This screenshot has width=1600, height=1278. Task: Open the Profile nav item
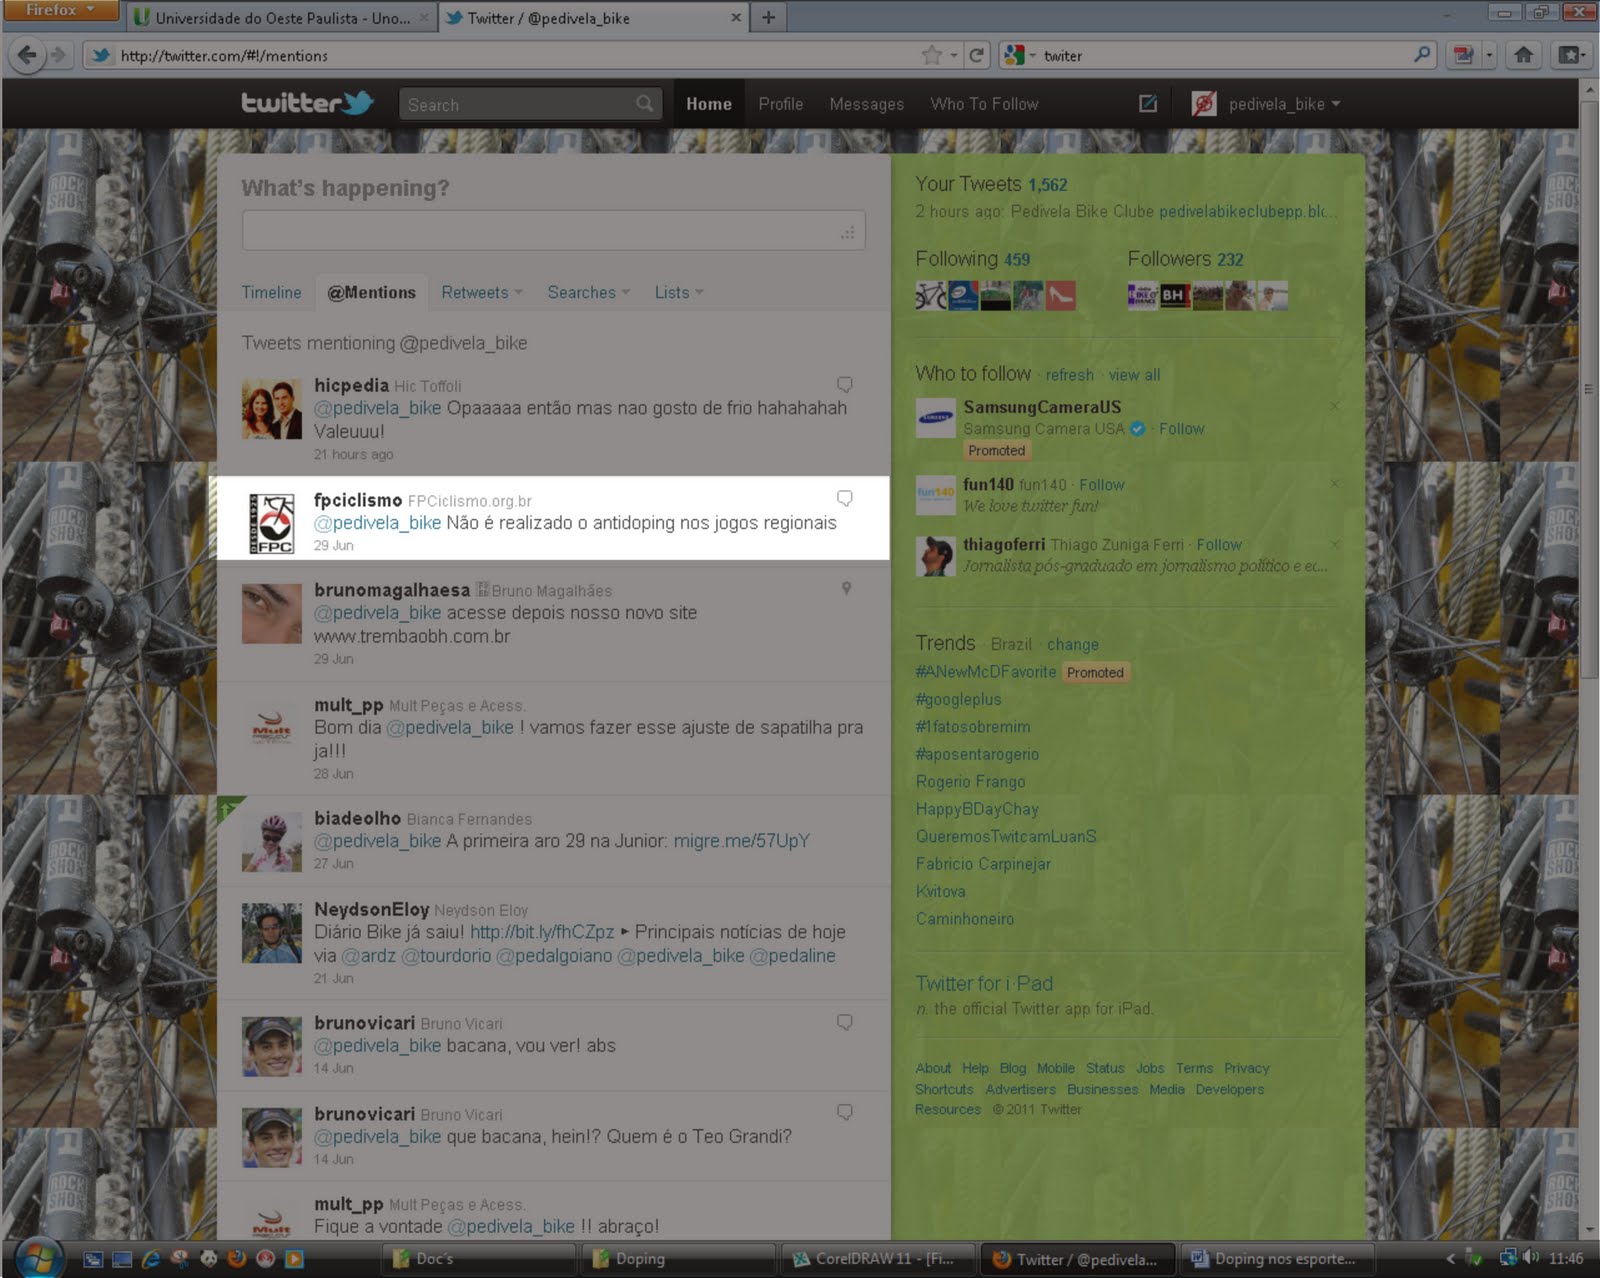[781, 104]
